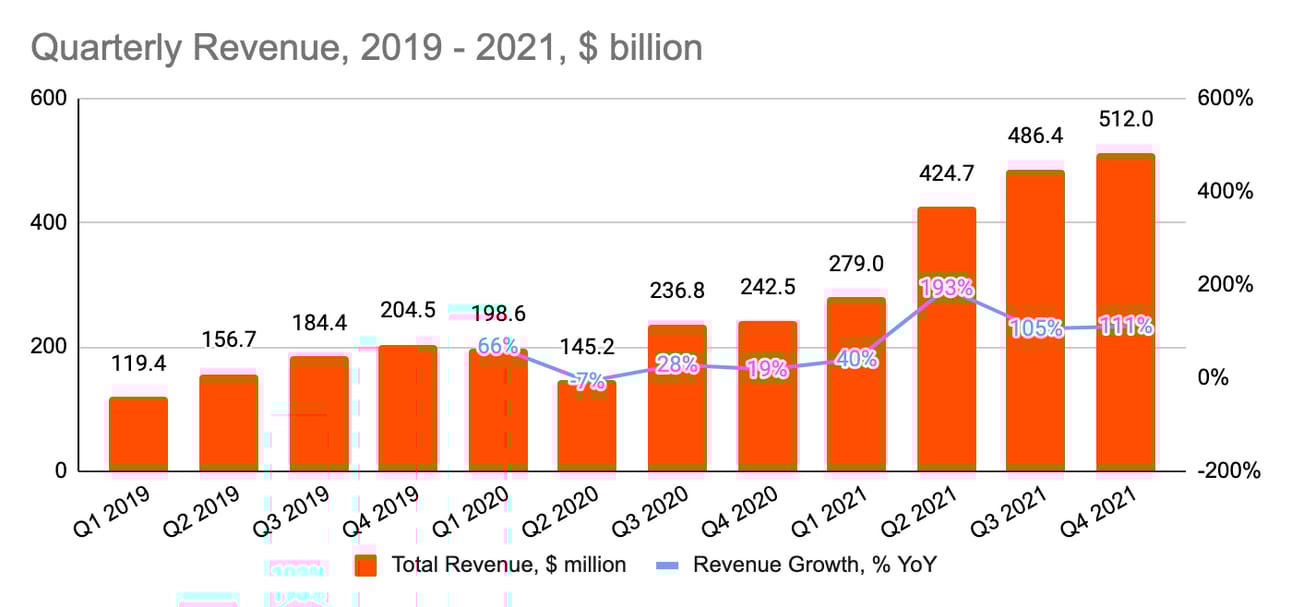Viewport: 1292px width, 607px height.
Task: Click the 156.7 data label
Action: pyautogui.click(x=228, y=341)
